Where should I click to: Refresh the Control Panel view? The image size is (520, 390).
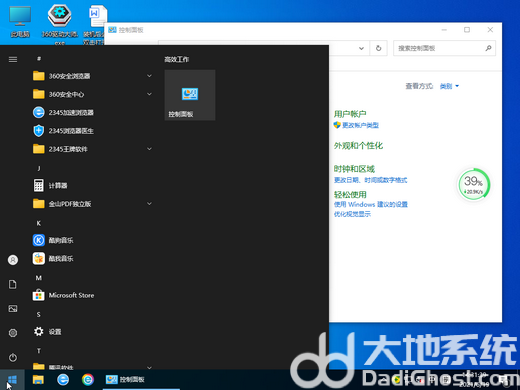click(378, 48)
